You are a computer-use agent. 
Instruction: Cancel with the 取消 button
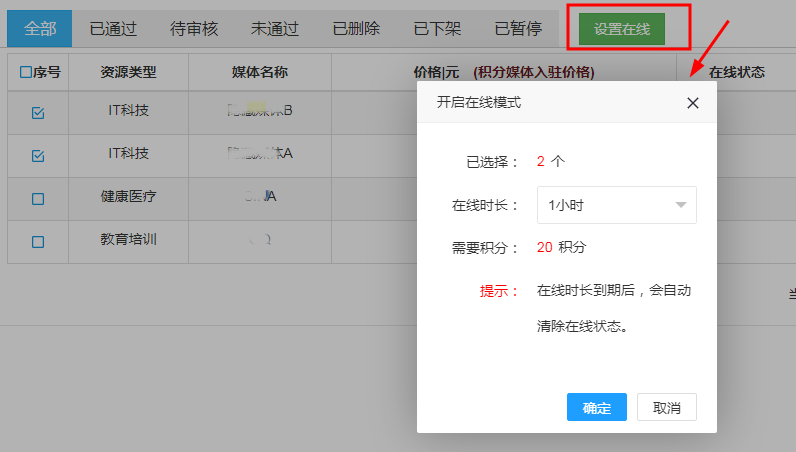(667, 407)
